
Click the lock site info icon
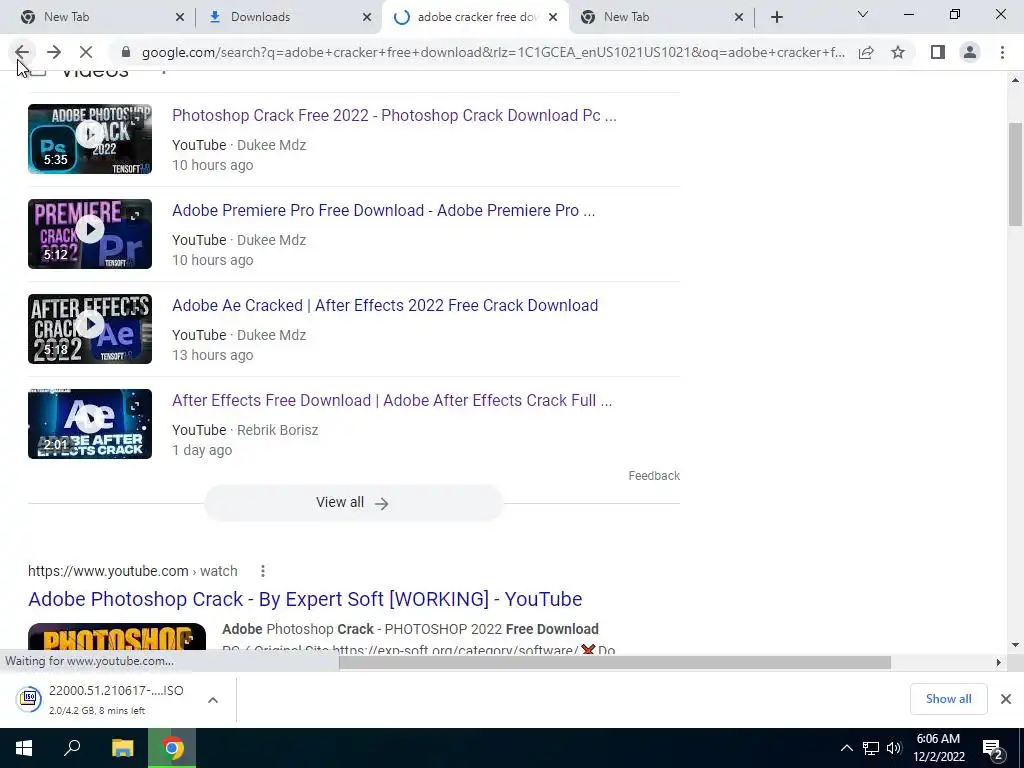pos(126,52)
